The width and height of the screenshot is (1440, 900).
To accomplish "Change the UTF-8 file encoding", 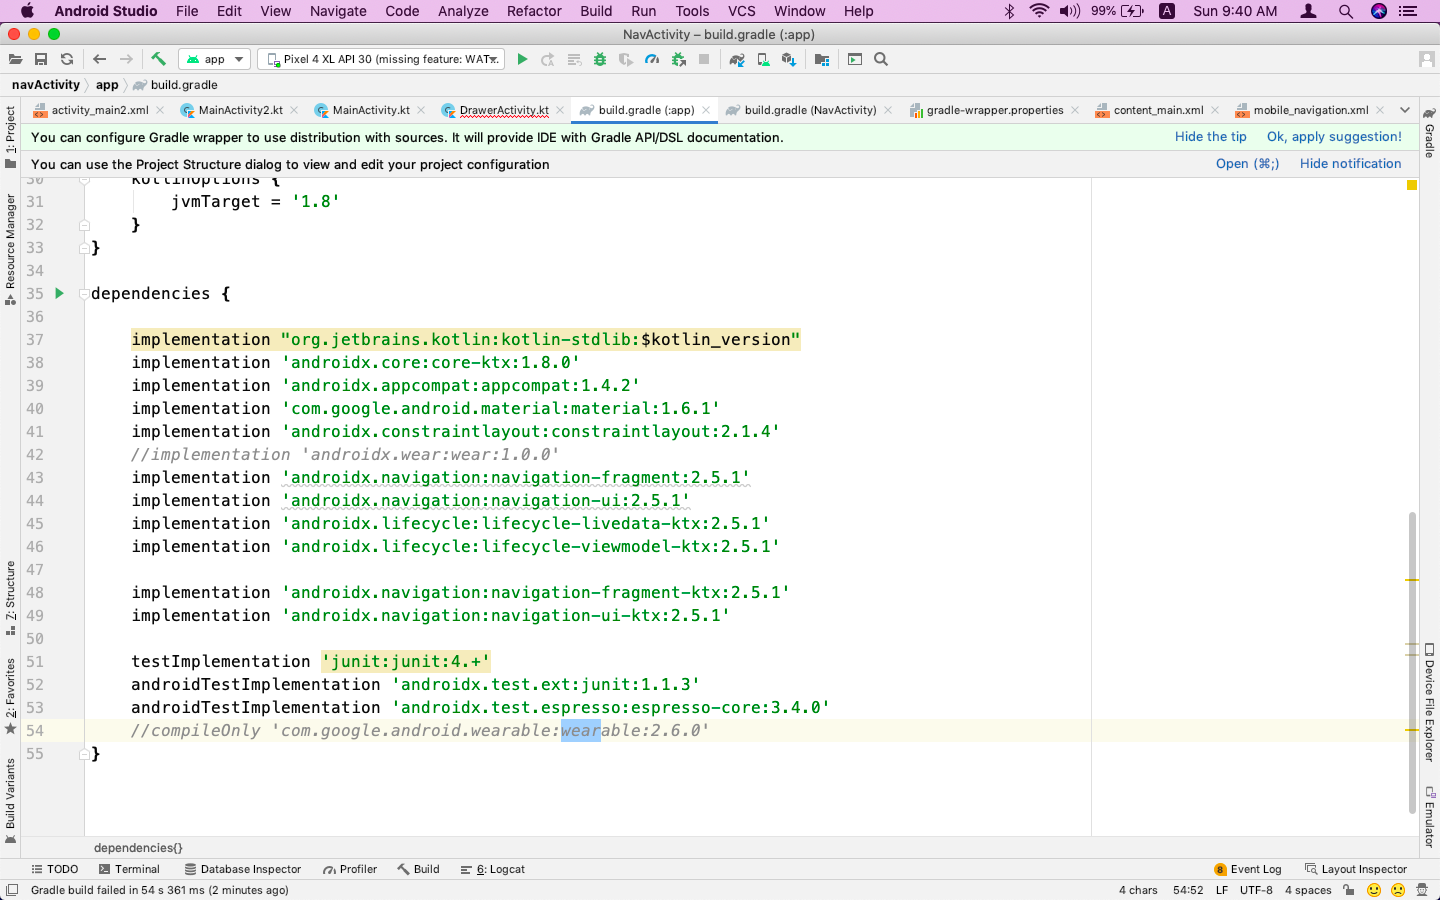I will (x=1256, y=890).
